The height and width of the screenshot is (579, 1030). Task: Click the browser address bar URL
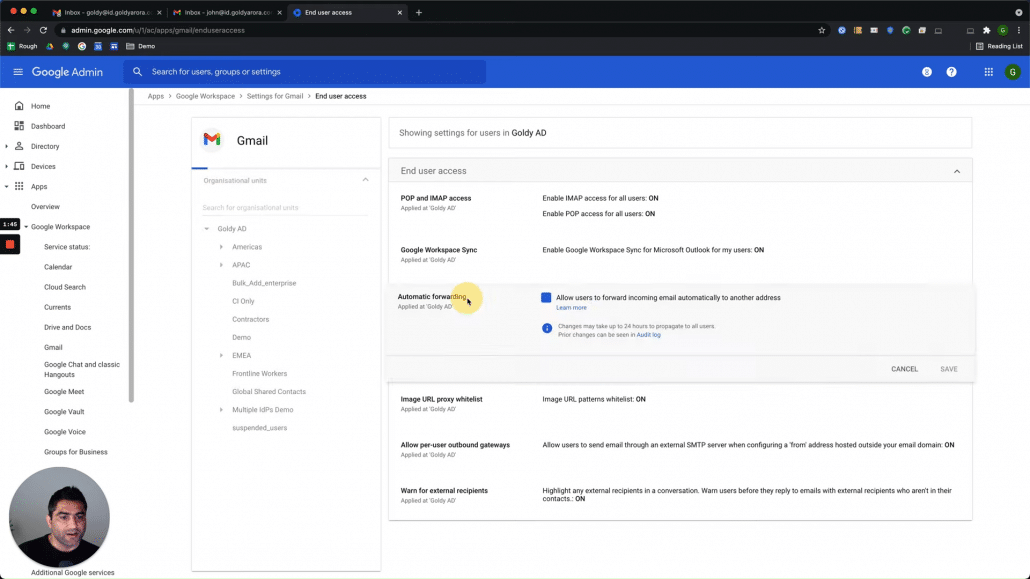pyautogui.click(x=158, y=30)
